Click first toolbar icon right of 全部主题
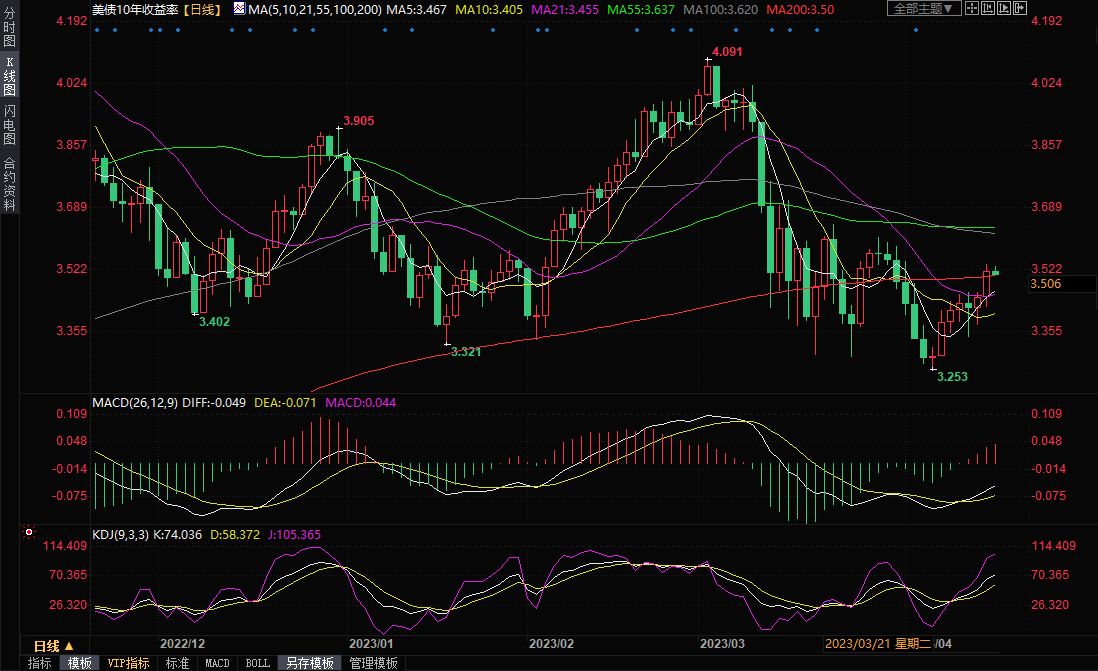Screen dimensions: 1098x671 click(974, 8)
